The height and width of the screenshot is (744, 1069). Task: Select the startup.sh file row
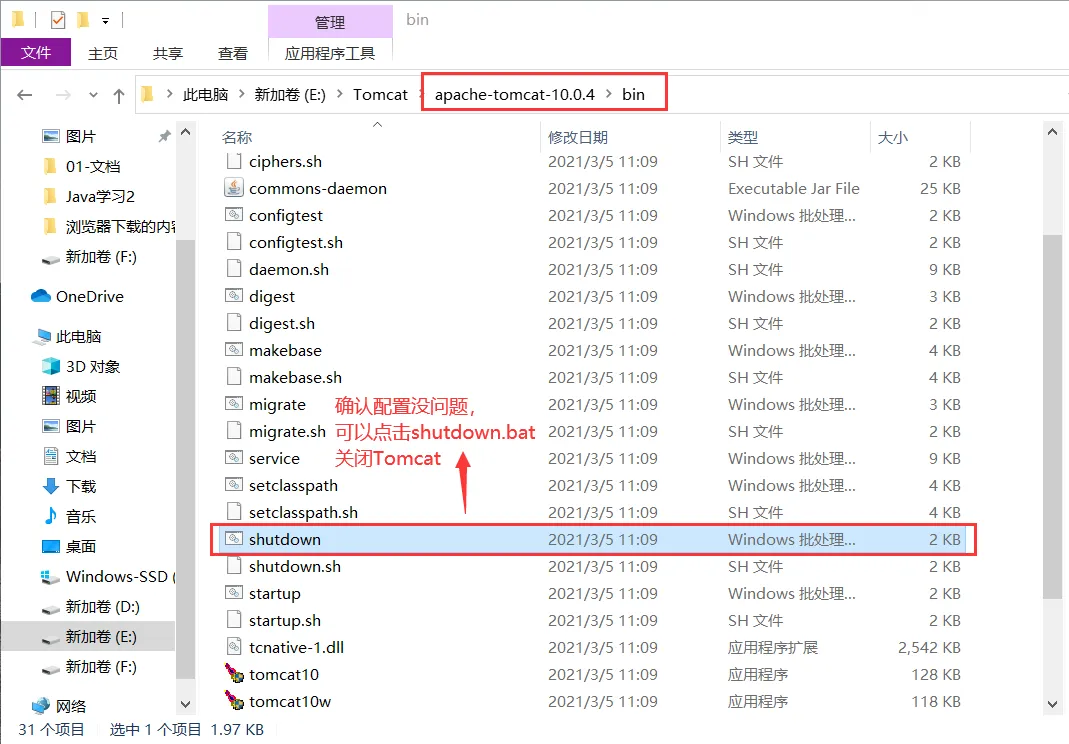[x=592, y=620]
